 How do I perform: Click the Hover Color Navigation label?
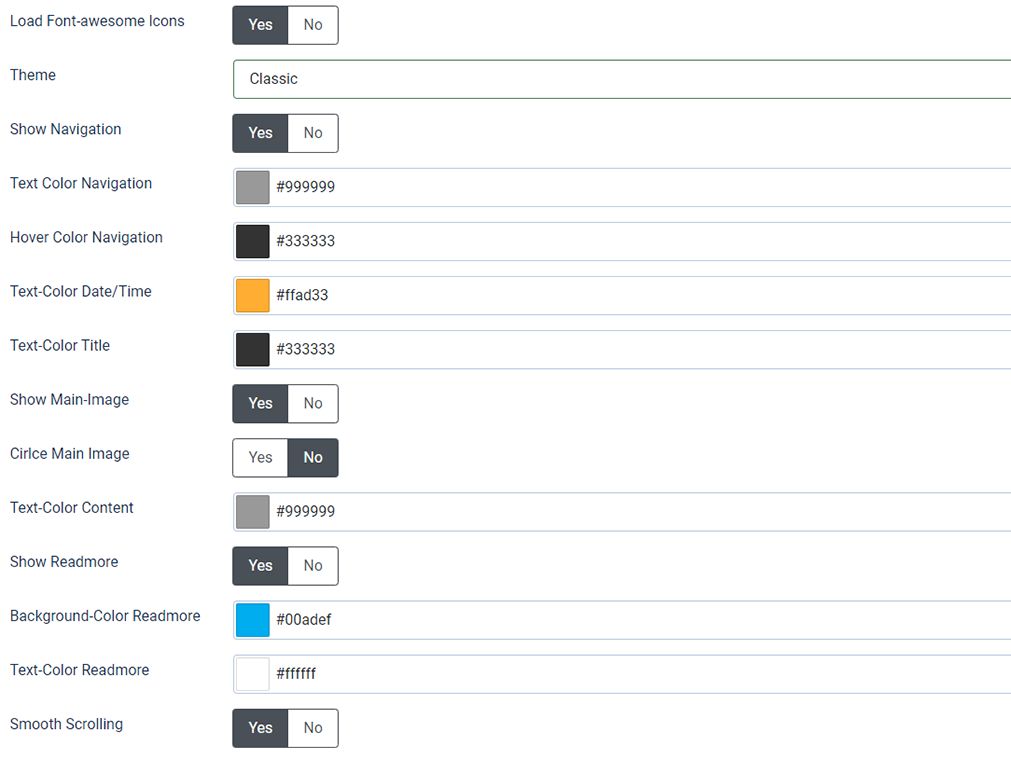pyautogui.click(x=86, y=237)
